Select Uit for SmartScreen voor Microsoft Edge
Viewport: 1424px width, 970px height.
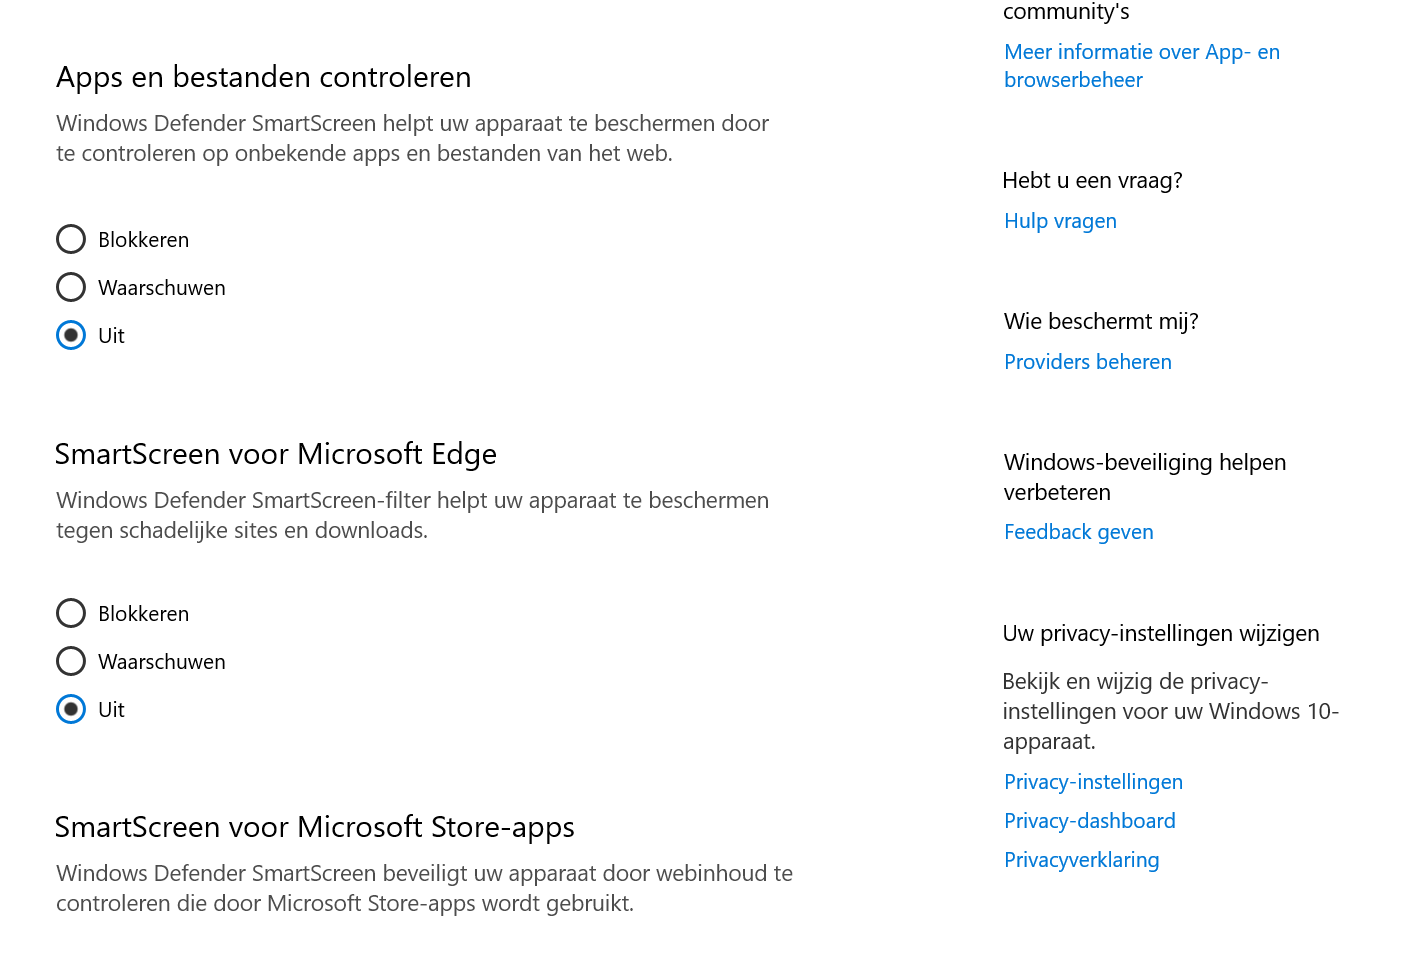click(71, 710)
